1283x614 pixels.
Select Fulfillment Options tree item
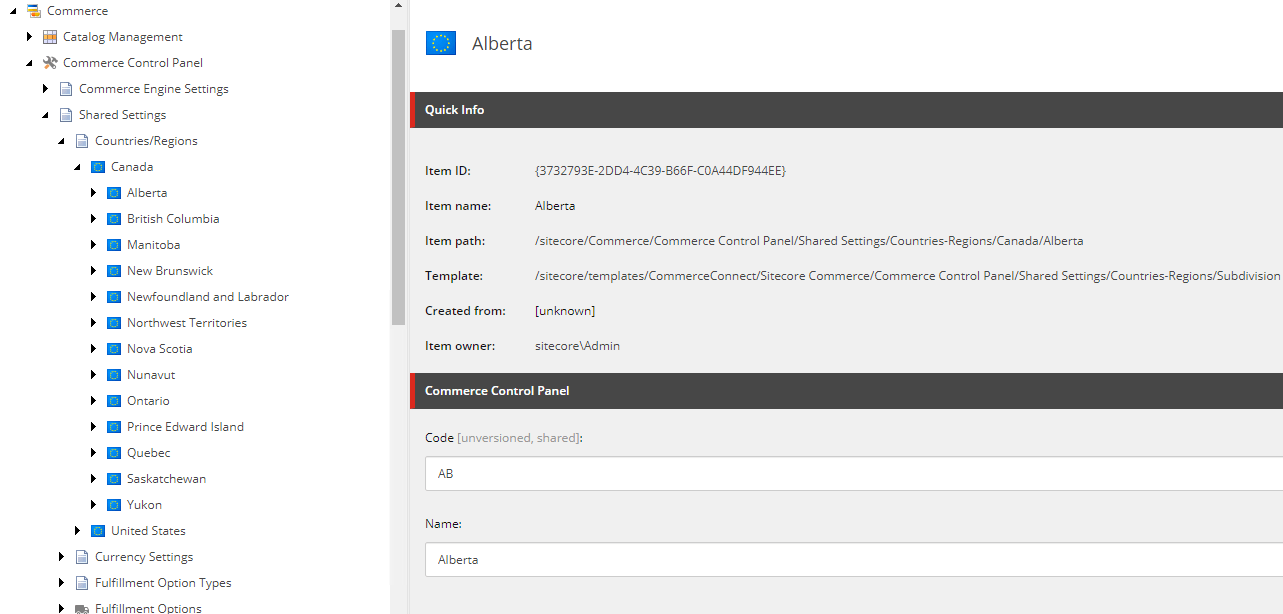(x=148, y=608)
